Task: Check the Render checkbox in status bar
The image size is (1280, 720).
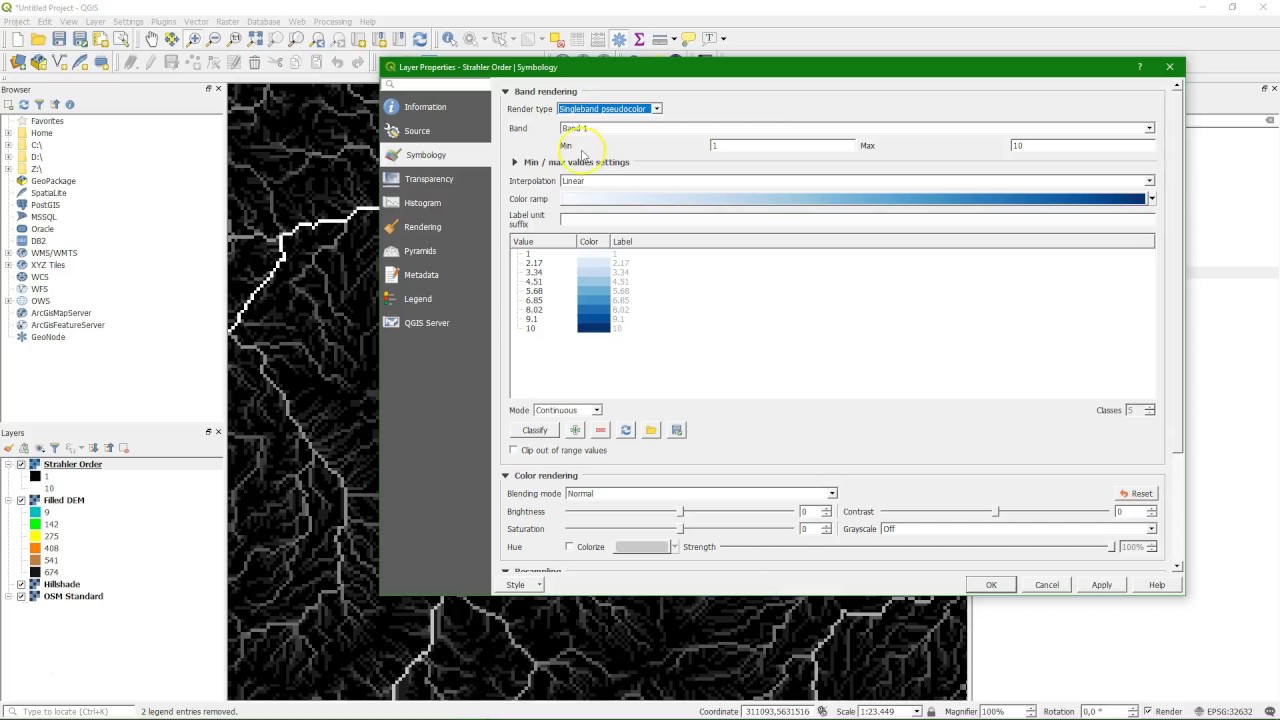Action: [x=1147, y=711]
